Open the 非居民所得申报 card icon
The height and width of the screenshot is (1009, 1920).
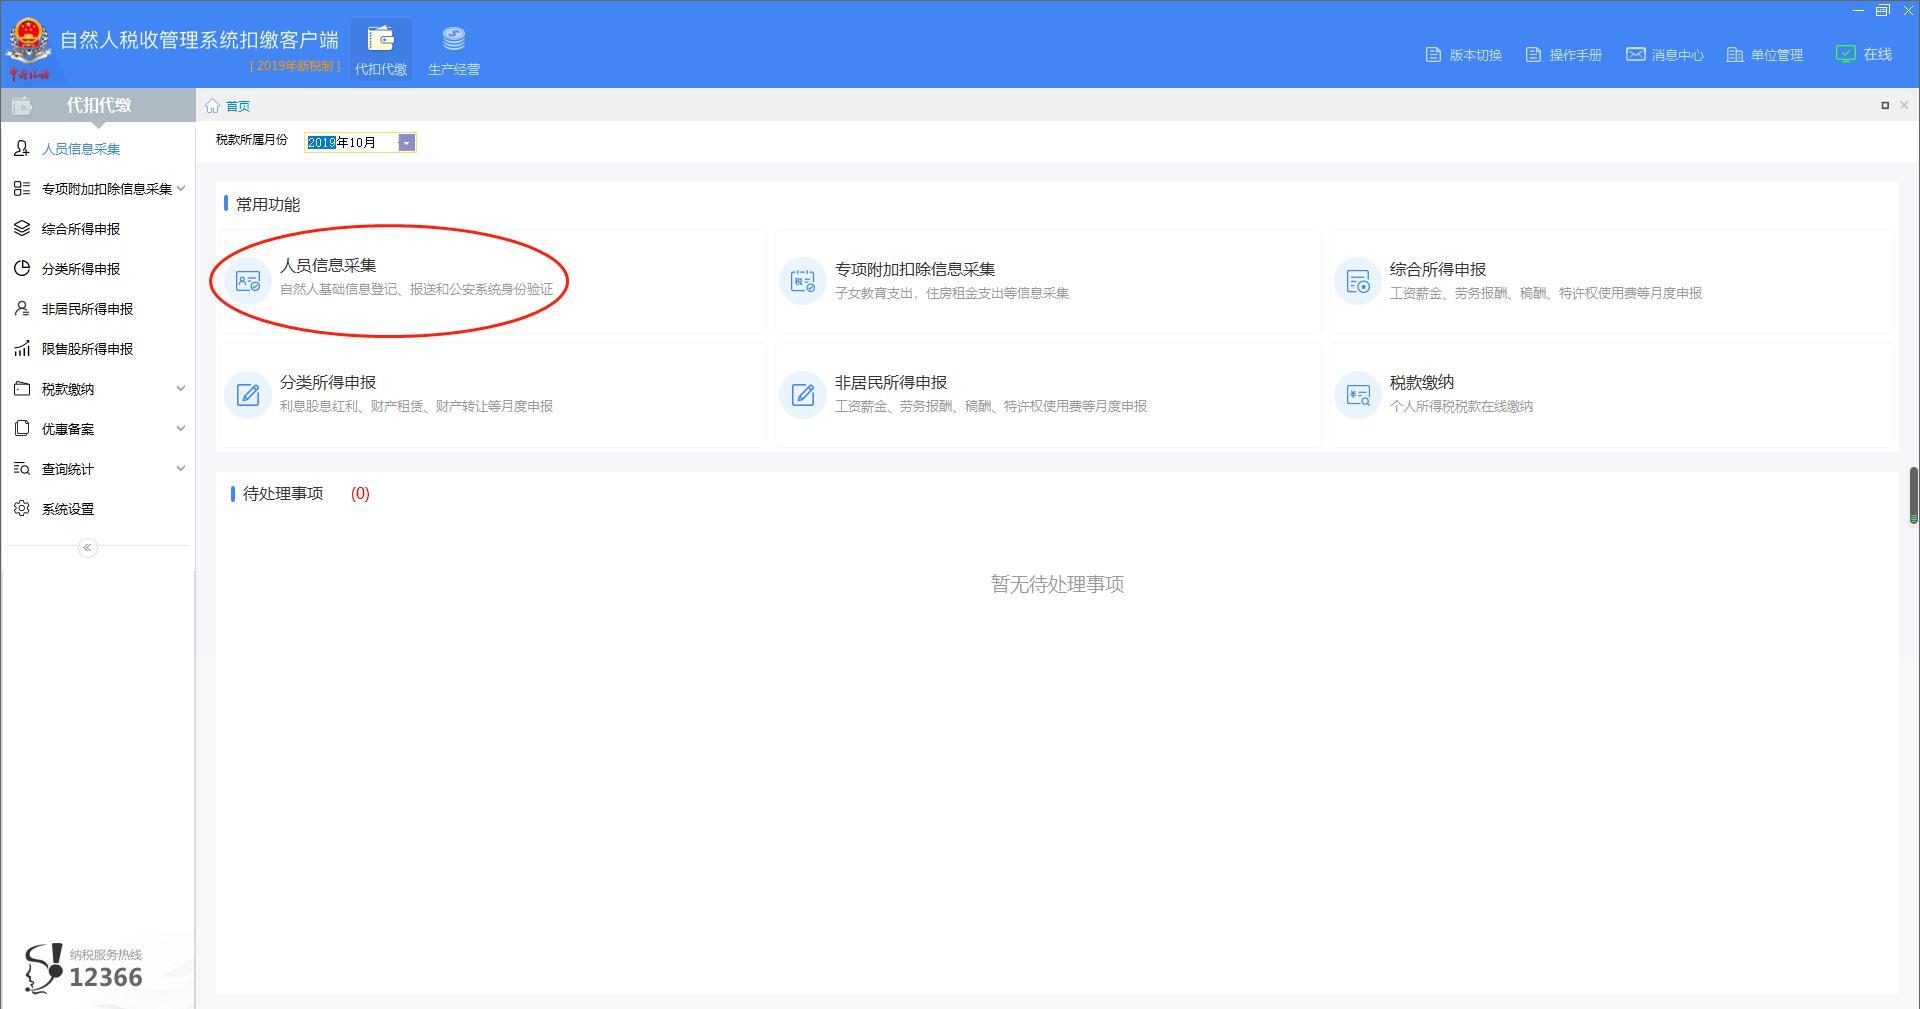tap(803, 395)
